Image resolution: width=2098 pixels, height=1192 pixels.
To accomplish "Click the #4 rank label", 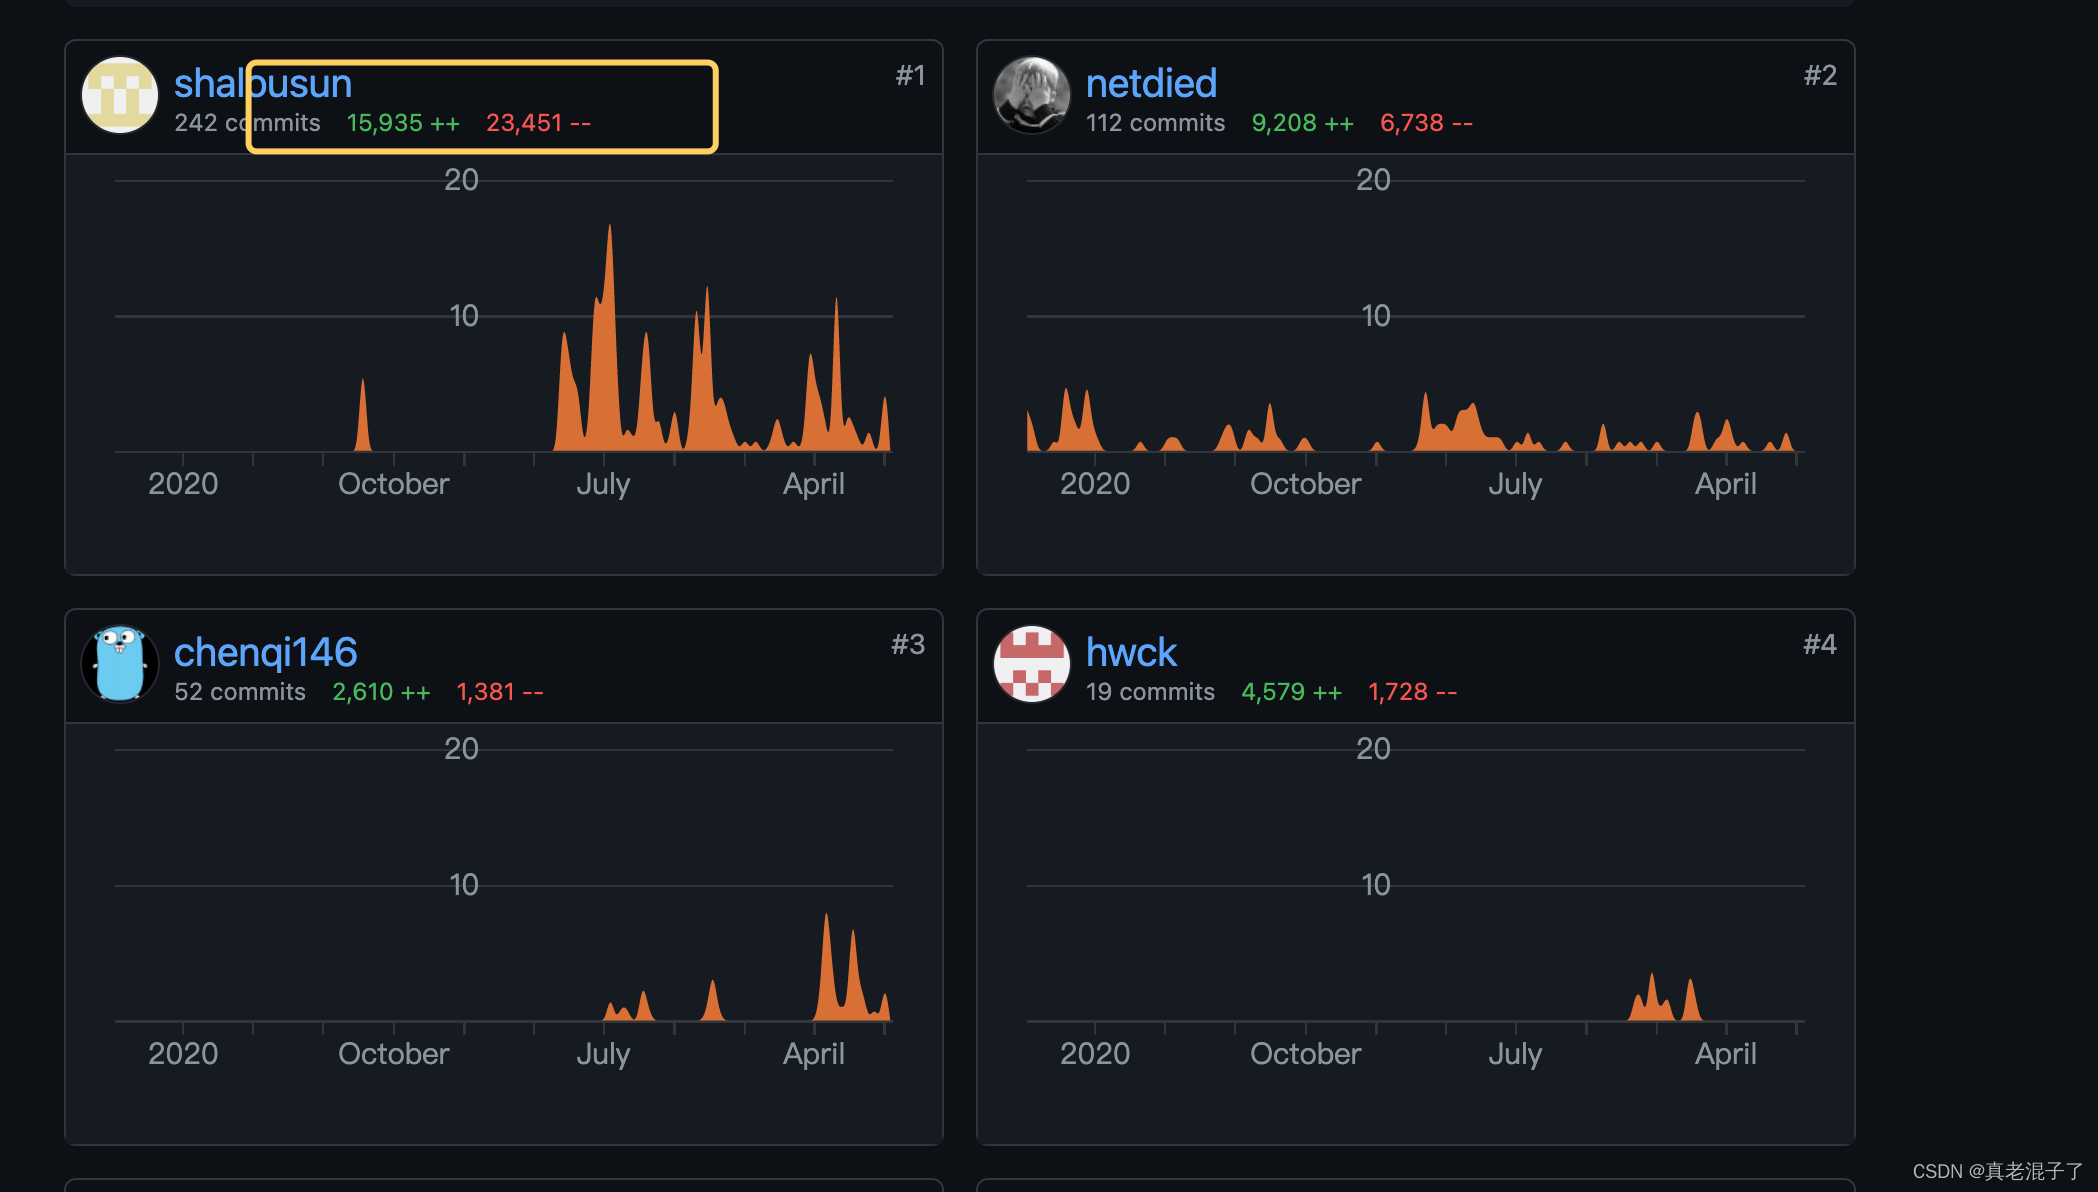I will [1820, 644].
